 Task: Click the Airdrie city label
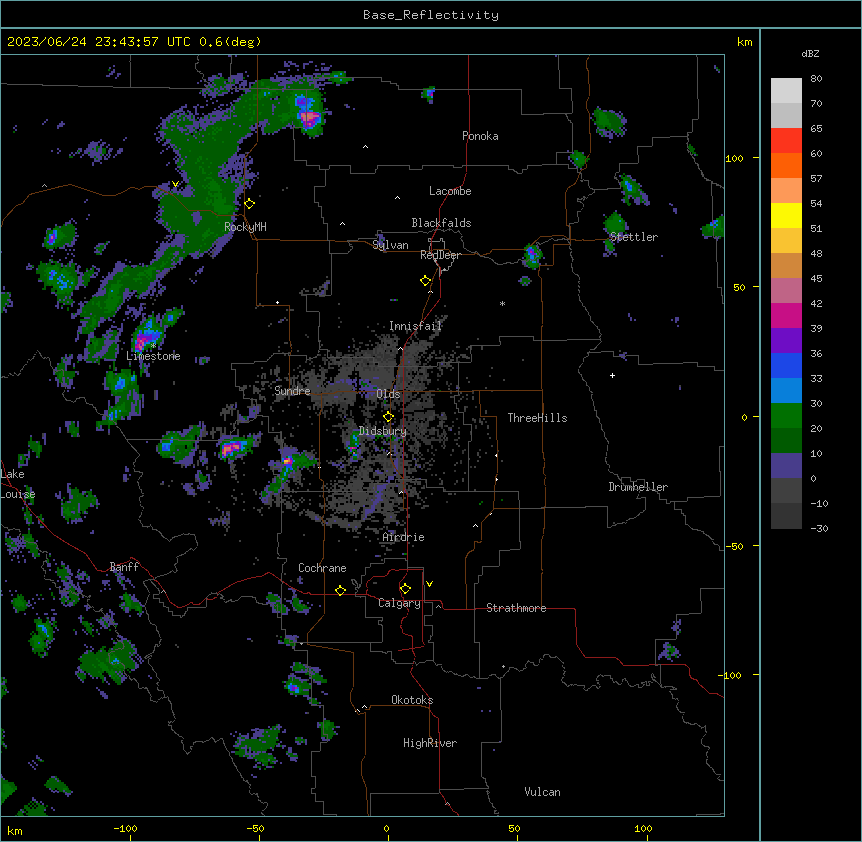403,537
